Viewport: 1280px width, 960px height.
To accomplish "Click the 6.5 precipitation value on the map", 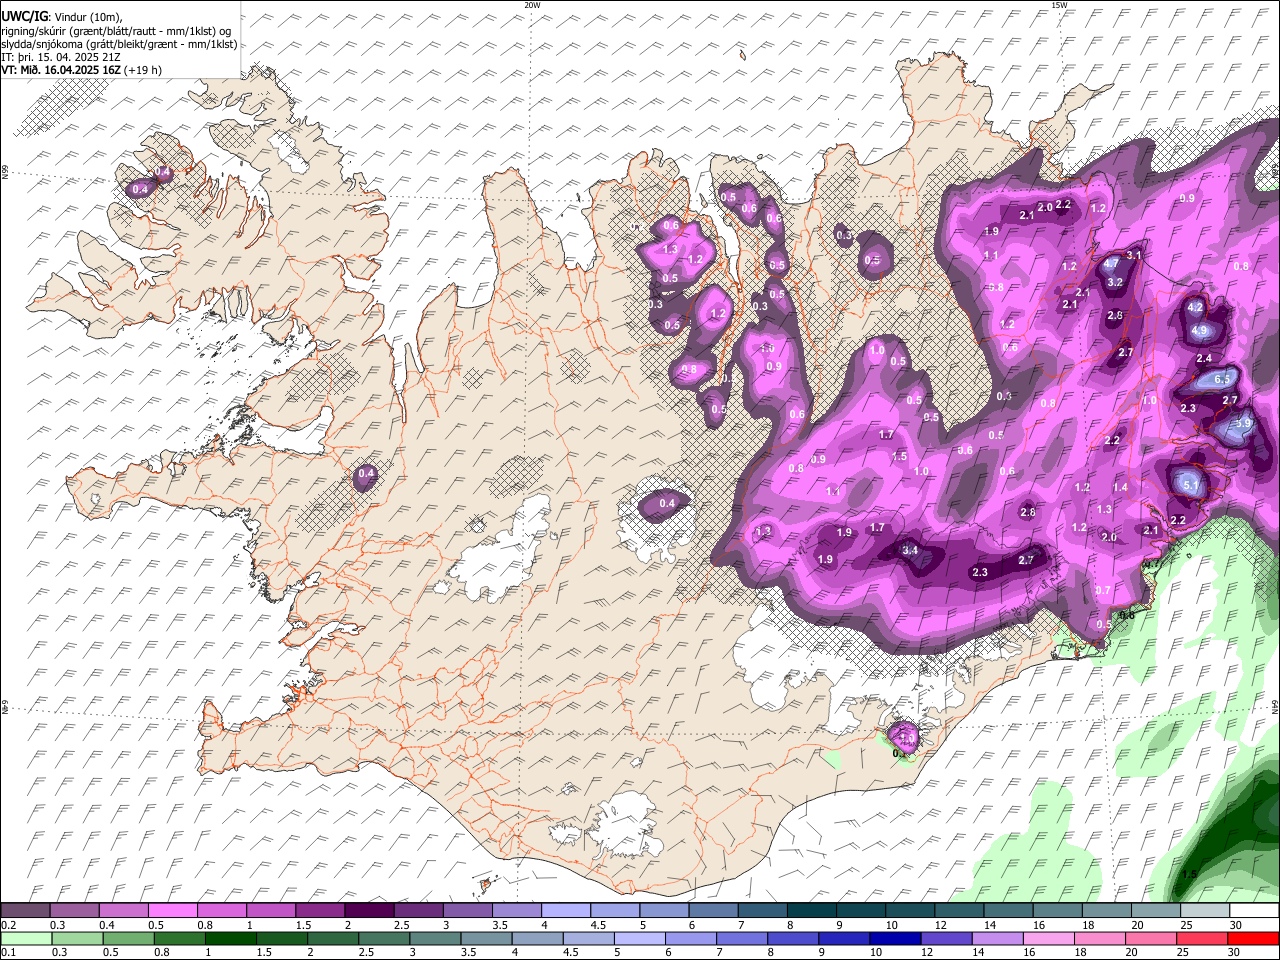I will point(1222,380).
